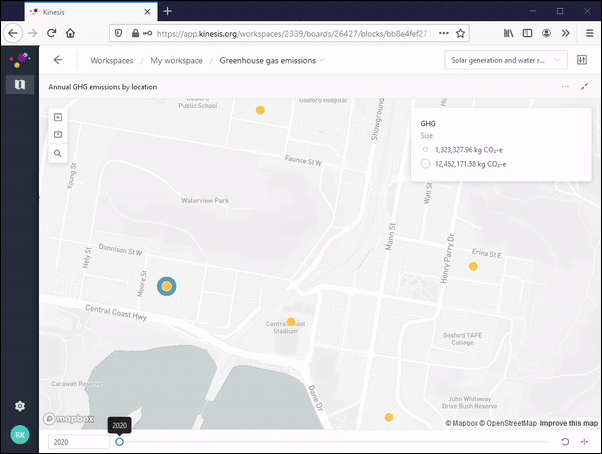Reset the timeline with the loop icon

[x=565, y=442]
